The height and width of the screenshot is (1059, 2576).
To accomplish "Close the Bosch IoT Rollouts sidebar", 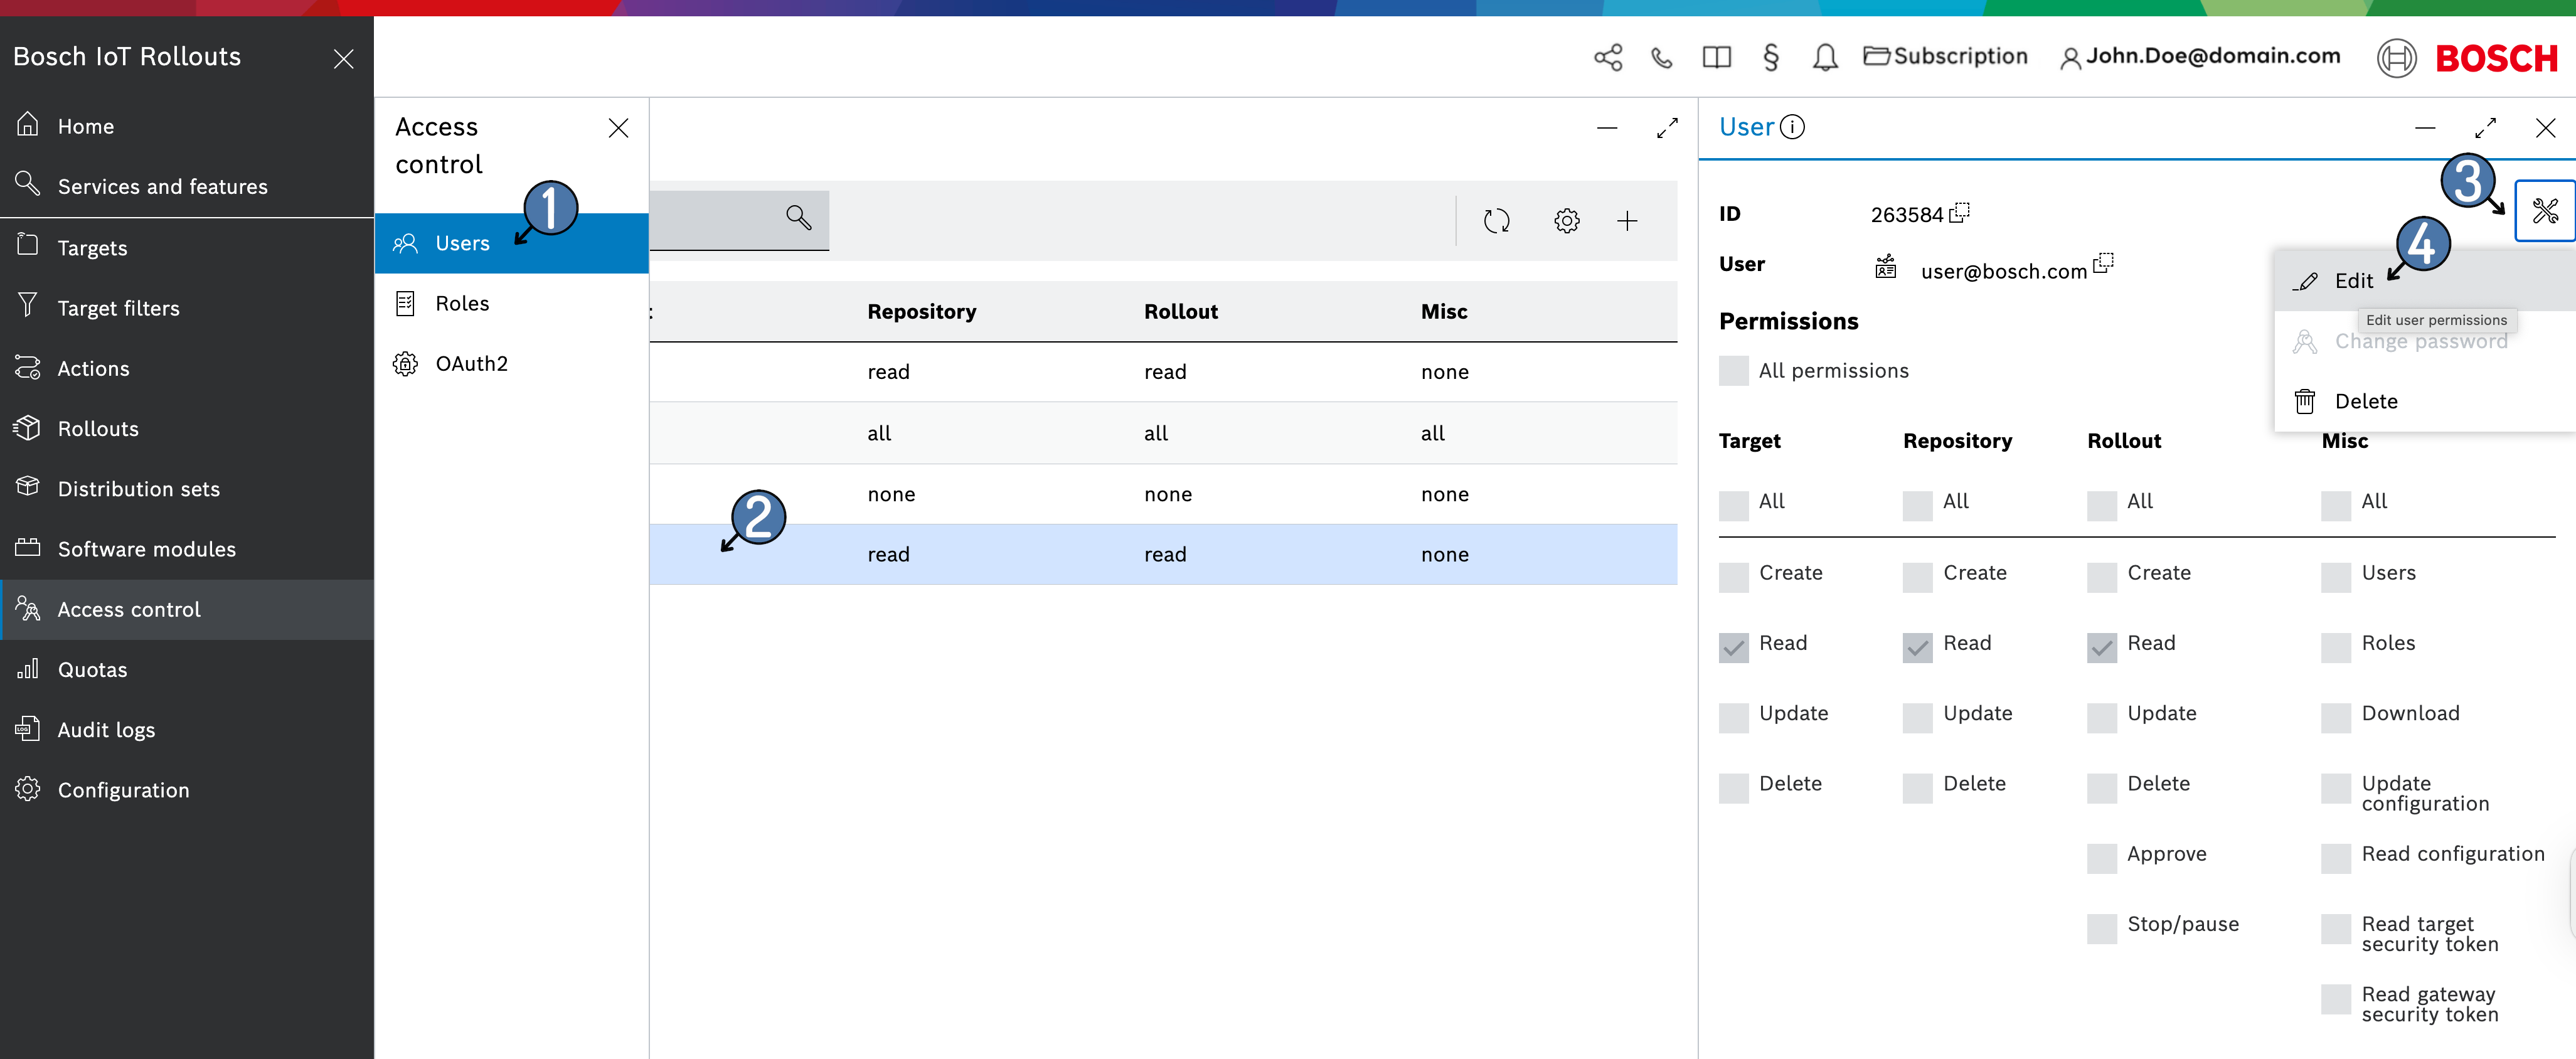I will (343, 59).
